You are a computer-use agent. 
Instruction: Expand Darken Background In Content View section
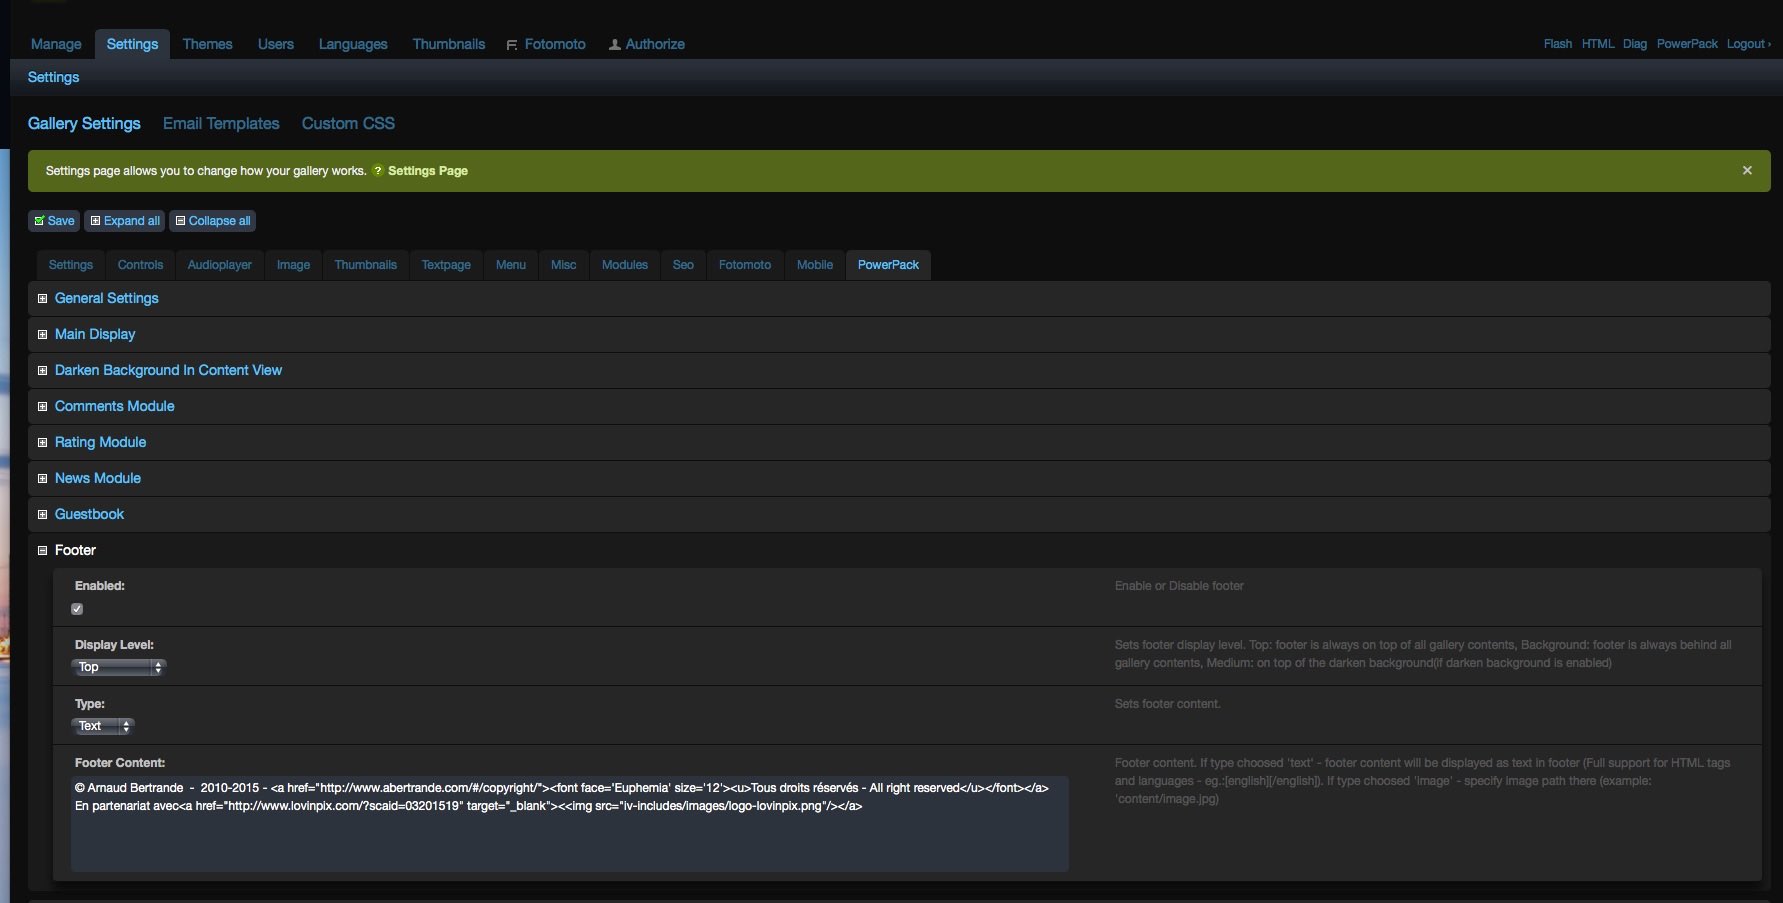pyautogui.click(x=168, y=370)
